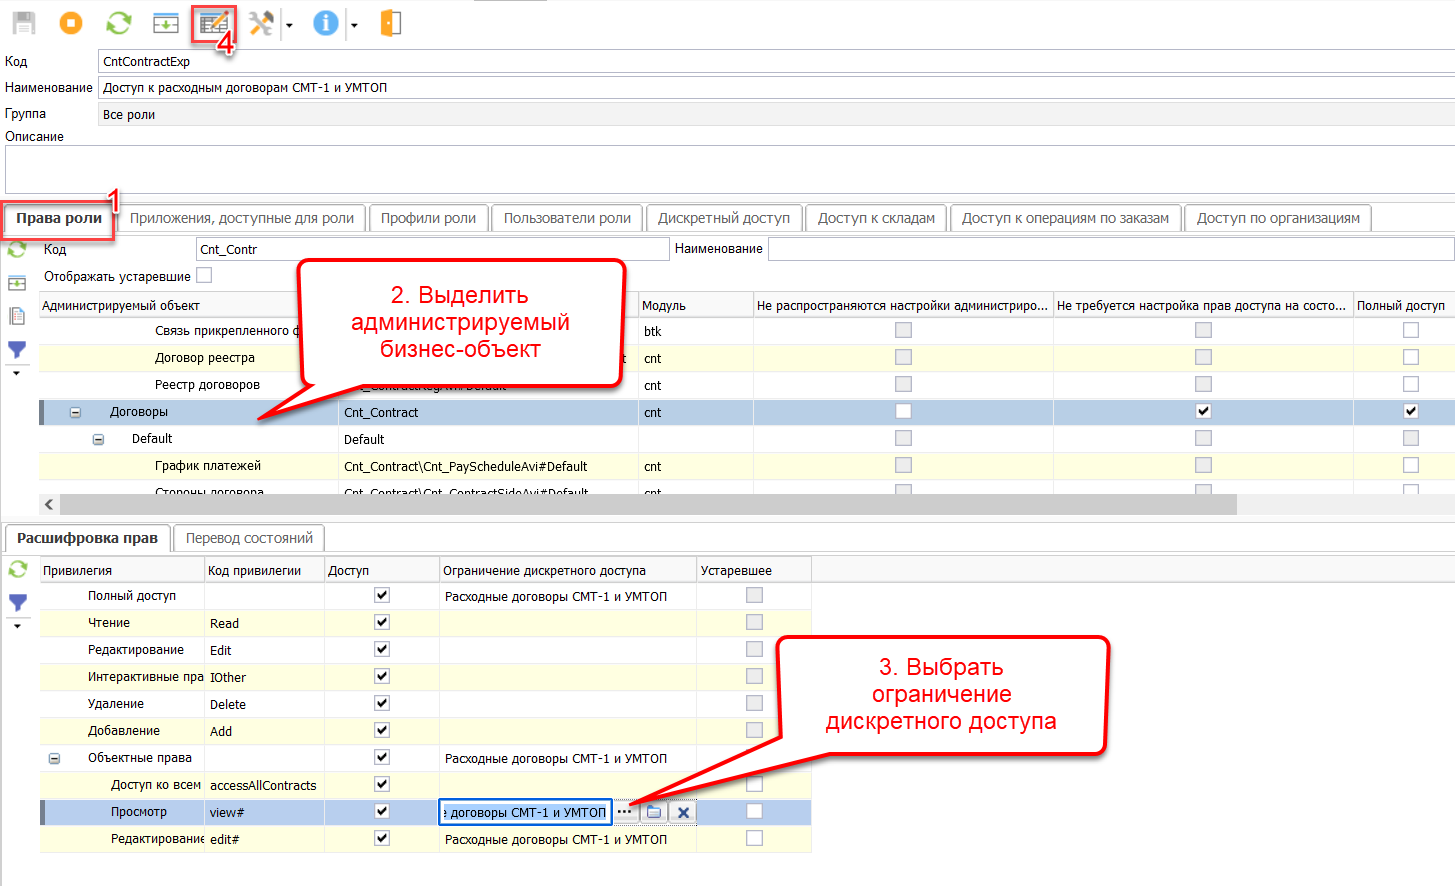This screenshot has height=886, width=1455.
Task: Open the 'Перевод состояний' tab
Action: click(x=249, y=538)
